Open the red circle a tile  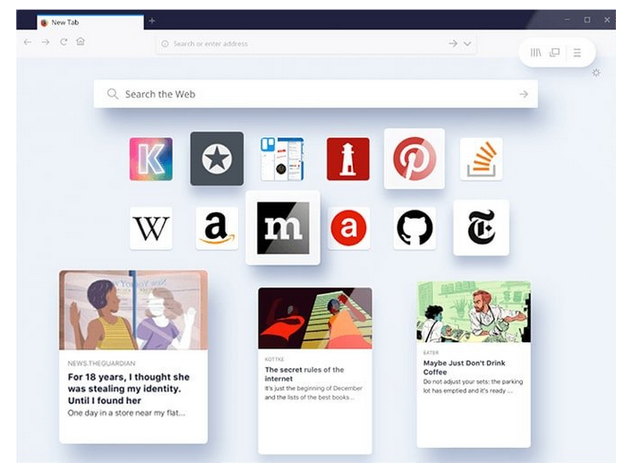point(348,228)
